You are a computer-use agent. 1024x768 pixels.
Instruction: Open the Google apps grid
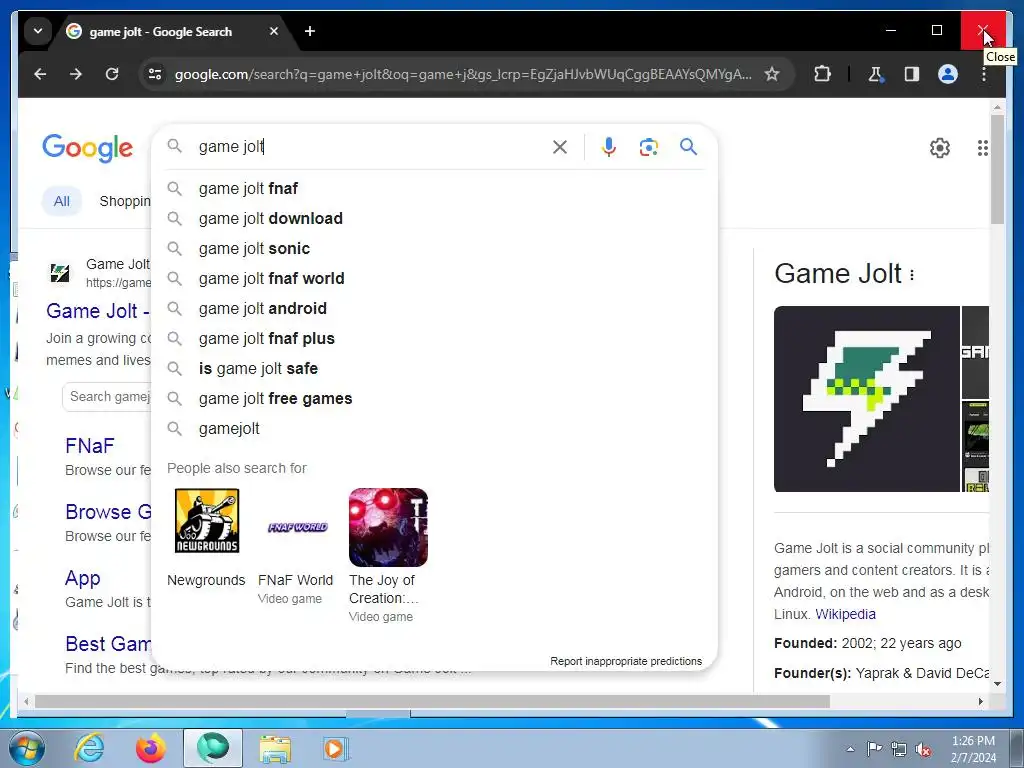click(982, 148)
